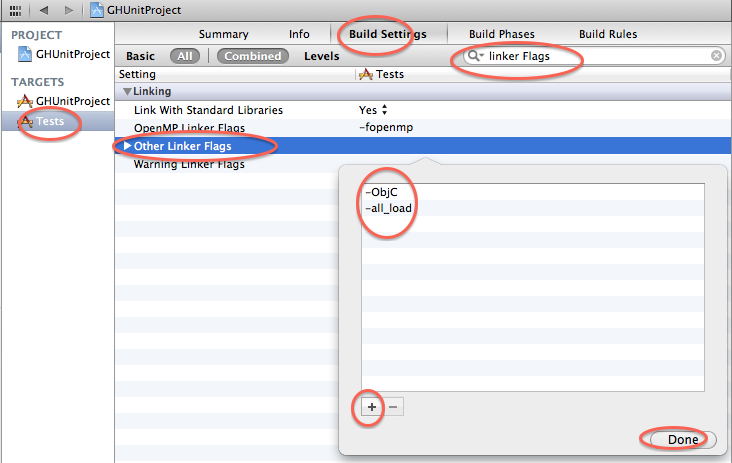The width and height of the screenshot is (732, 463).
Task: Go forward with the right arrow
Action: click(69, 10)
